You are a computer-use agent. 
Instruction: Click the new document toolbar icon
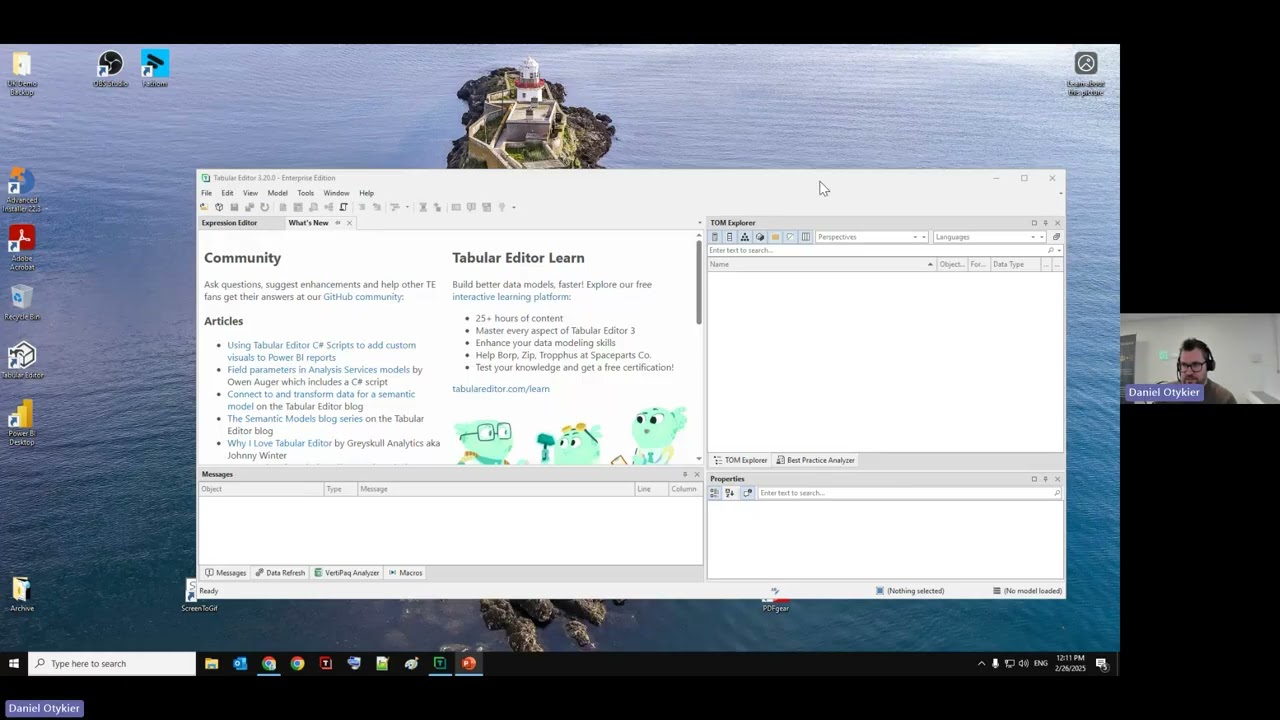click(283, 207)
